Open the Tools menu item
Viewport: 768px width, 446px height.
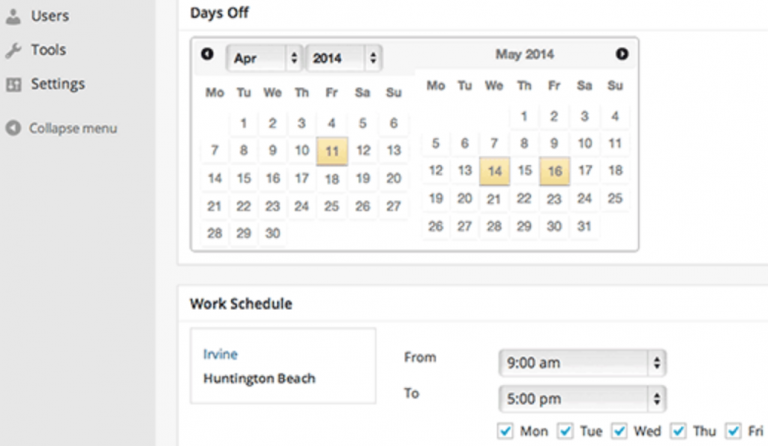coord(48,50)
